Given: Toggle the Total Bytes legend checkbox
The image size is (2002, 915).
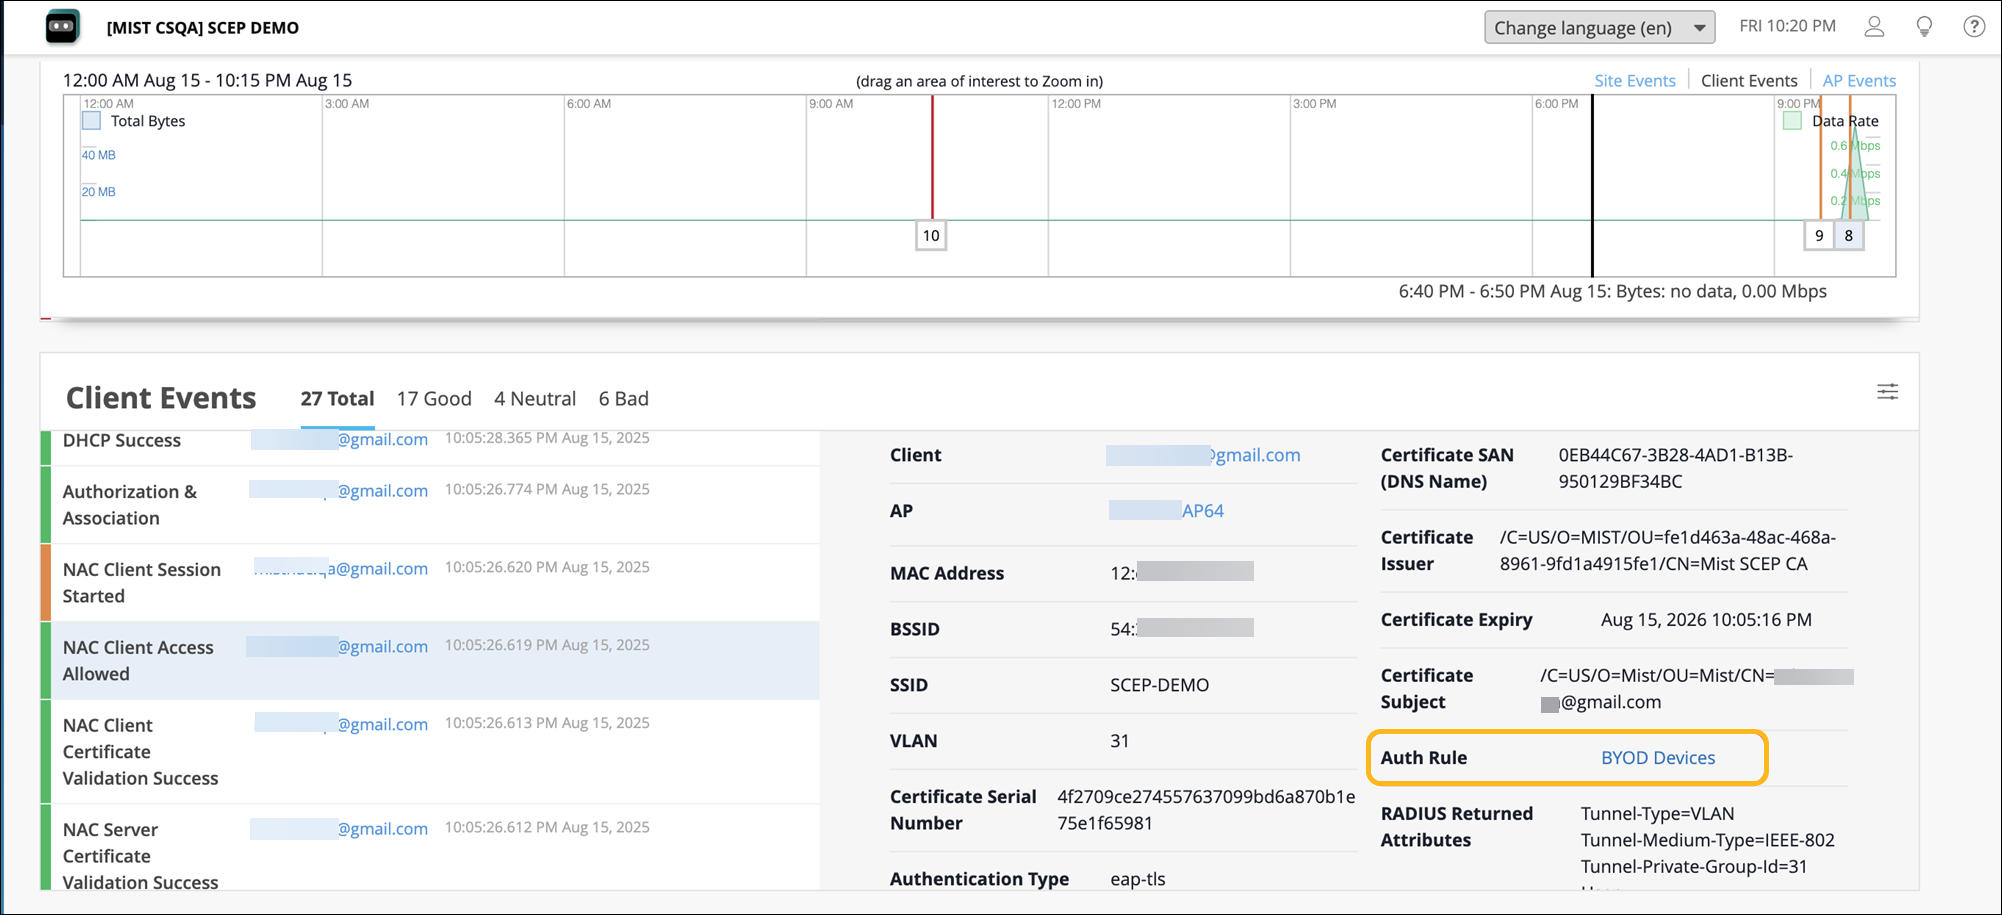Looking at the screenshot, I should [x=92, y=121].
